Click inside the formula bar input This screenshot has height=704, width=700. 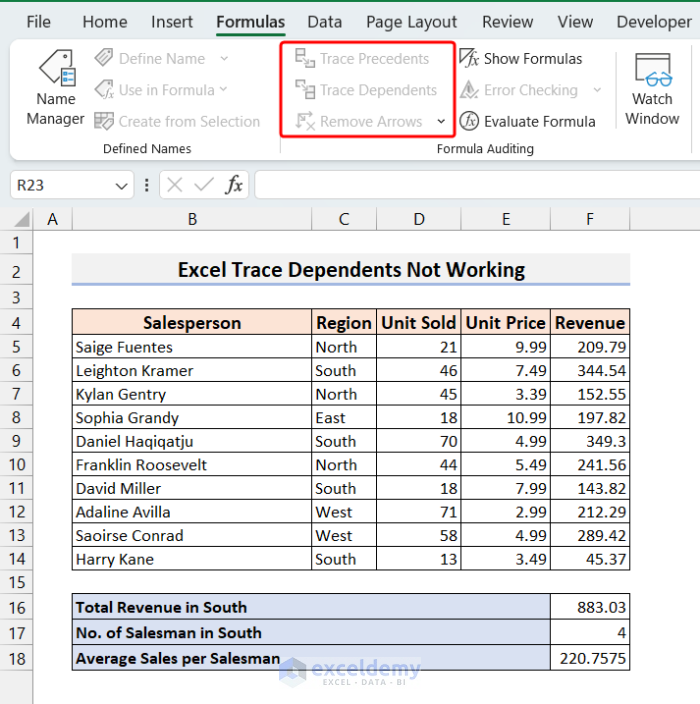pyautogui.click(x=477, y=185)
